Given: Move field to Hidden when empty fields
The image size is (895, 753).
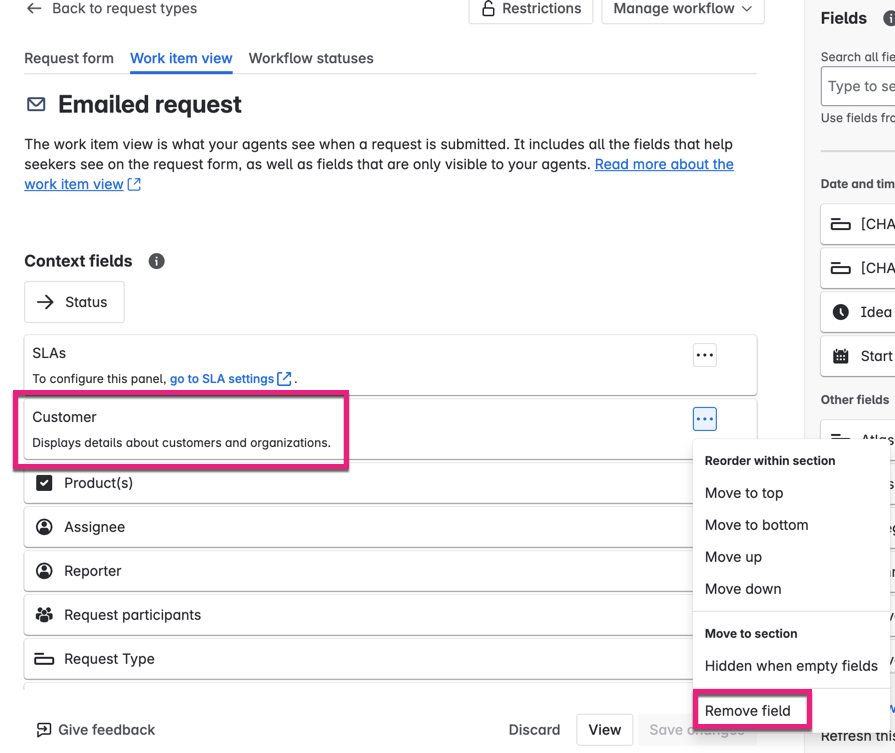Looking at the screenshot, I should click(791, 666).
